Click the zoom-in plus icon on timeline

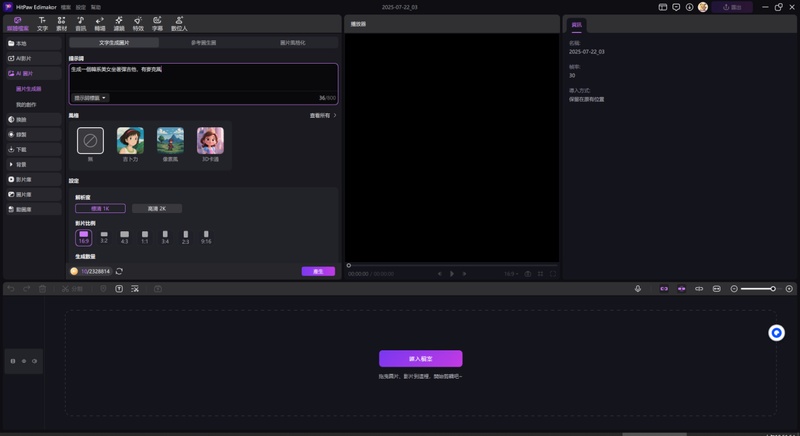789,289
